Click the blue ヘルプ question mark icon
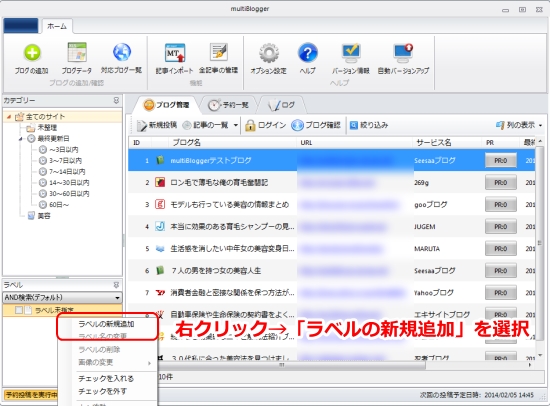 click(308, 53)
